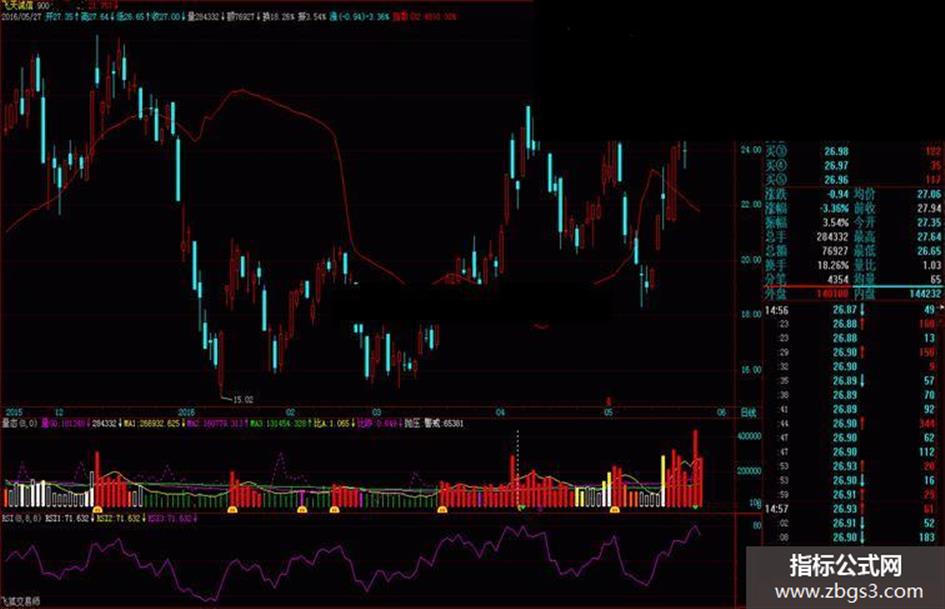Click the 16.00 price axis label
Screen dimensions: 945x609
pos(751,370)
